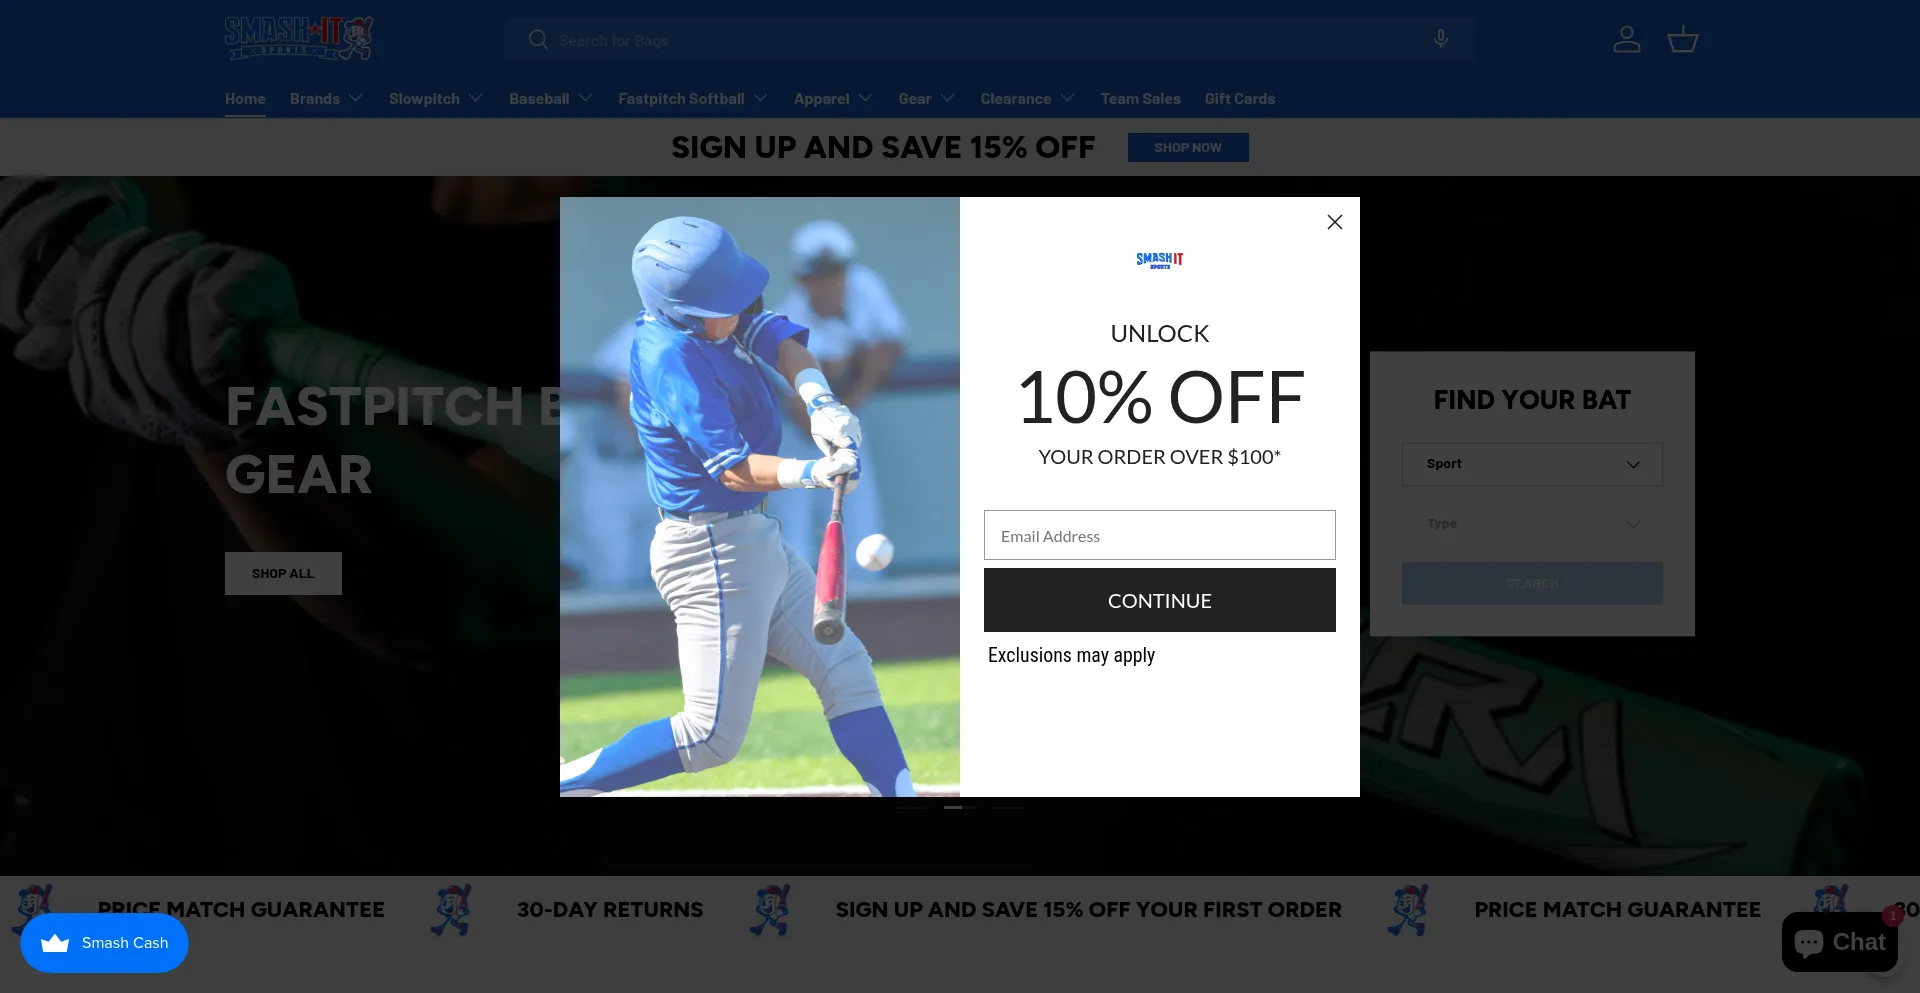Expand the Fastpitch Softball menu
1920x993 pixels.
(693, 98)
